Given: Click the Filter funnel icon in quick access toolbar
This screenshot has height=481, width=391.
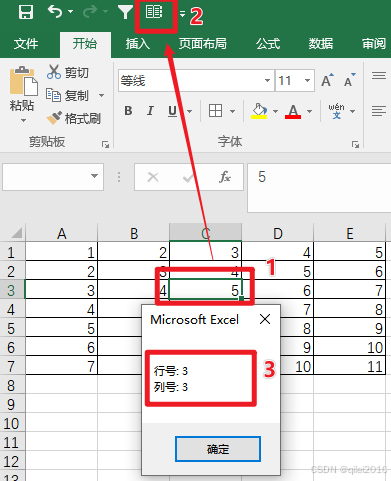Looking at the screenshot, I should point(125,12).
